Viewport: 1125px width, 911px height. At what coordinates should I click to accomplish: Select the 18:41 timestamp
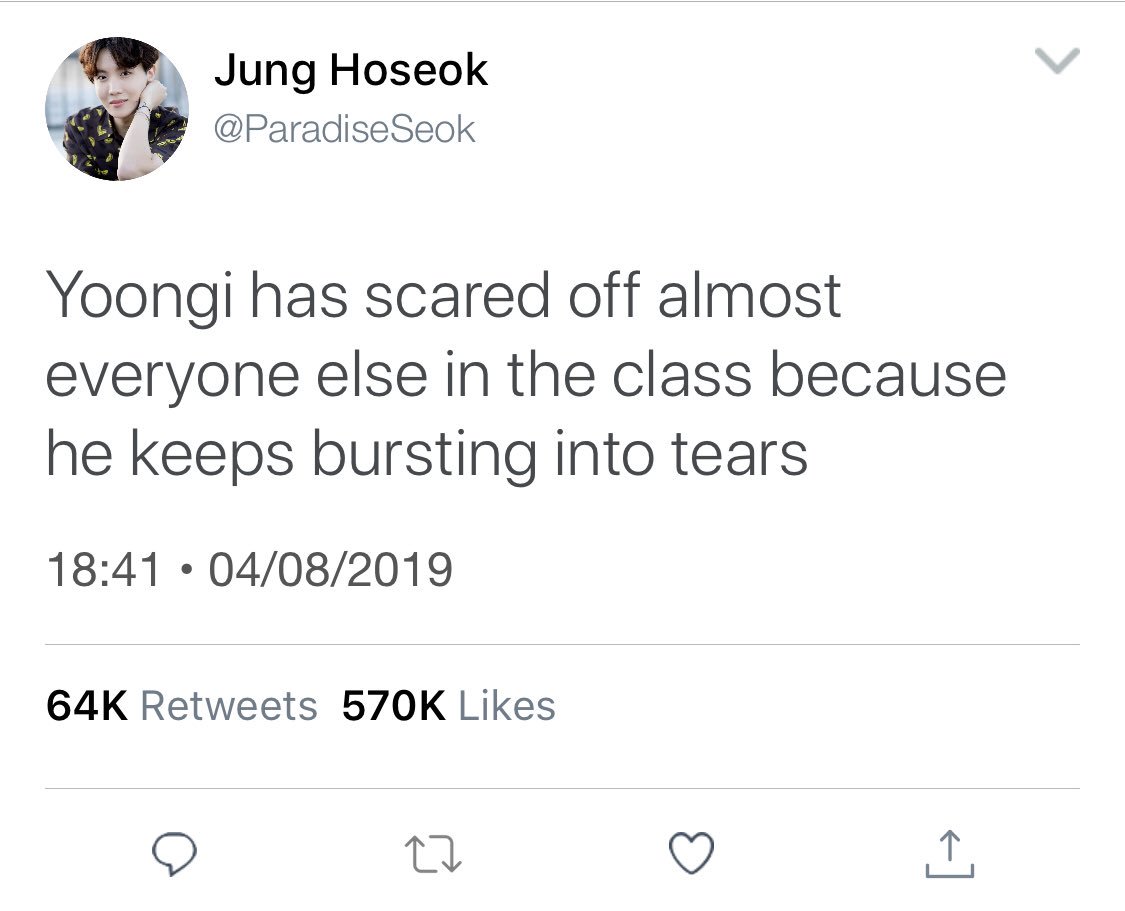pyautogui.click(x=103, y=570)
